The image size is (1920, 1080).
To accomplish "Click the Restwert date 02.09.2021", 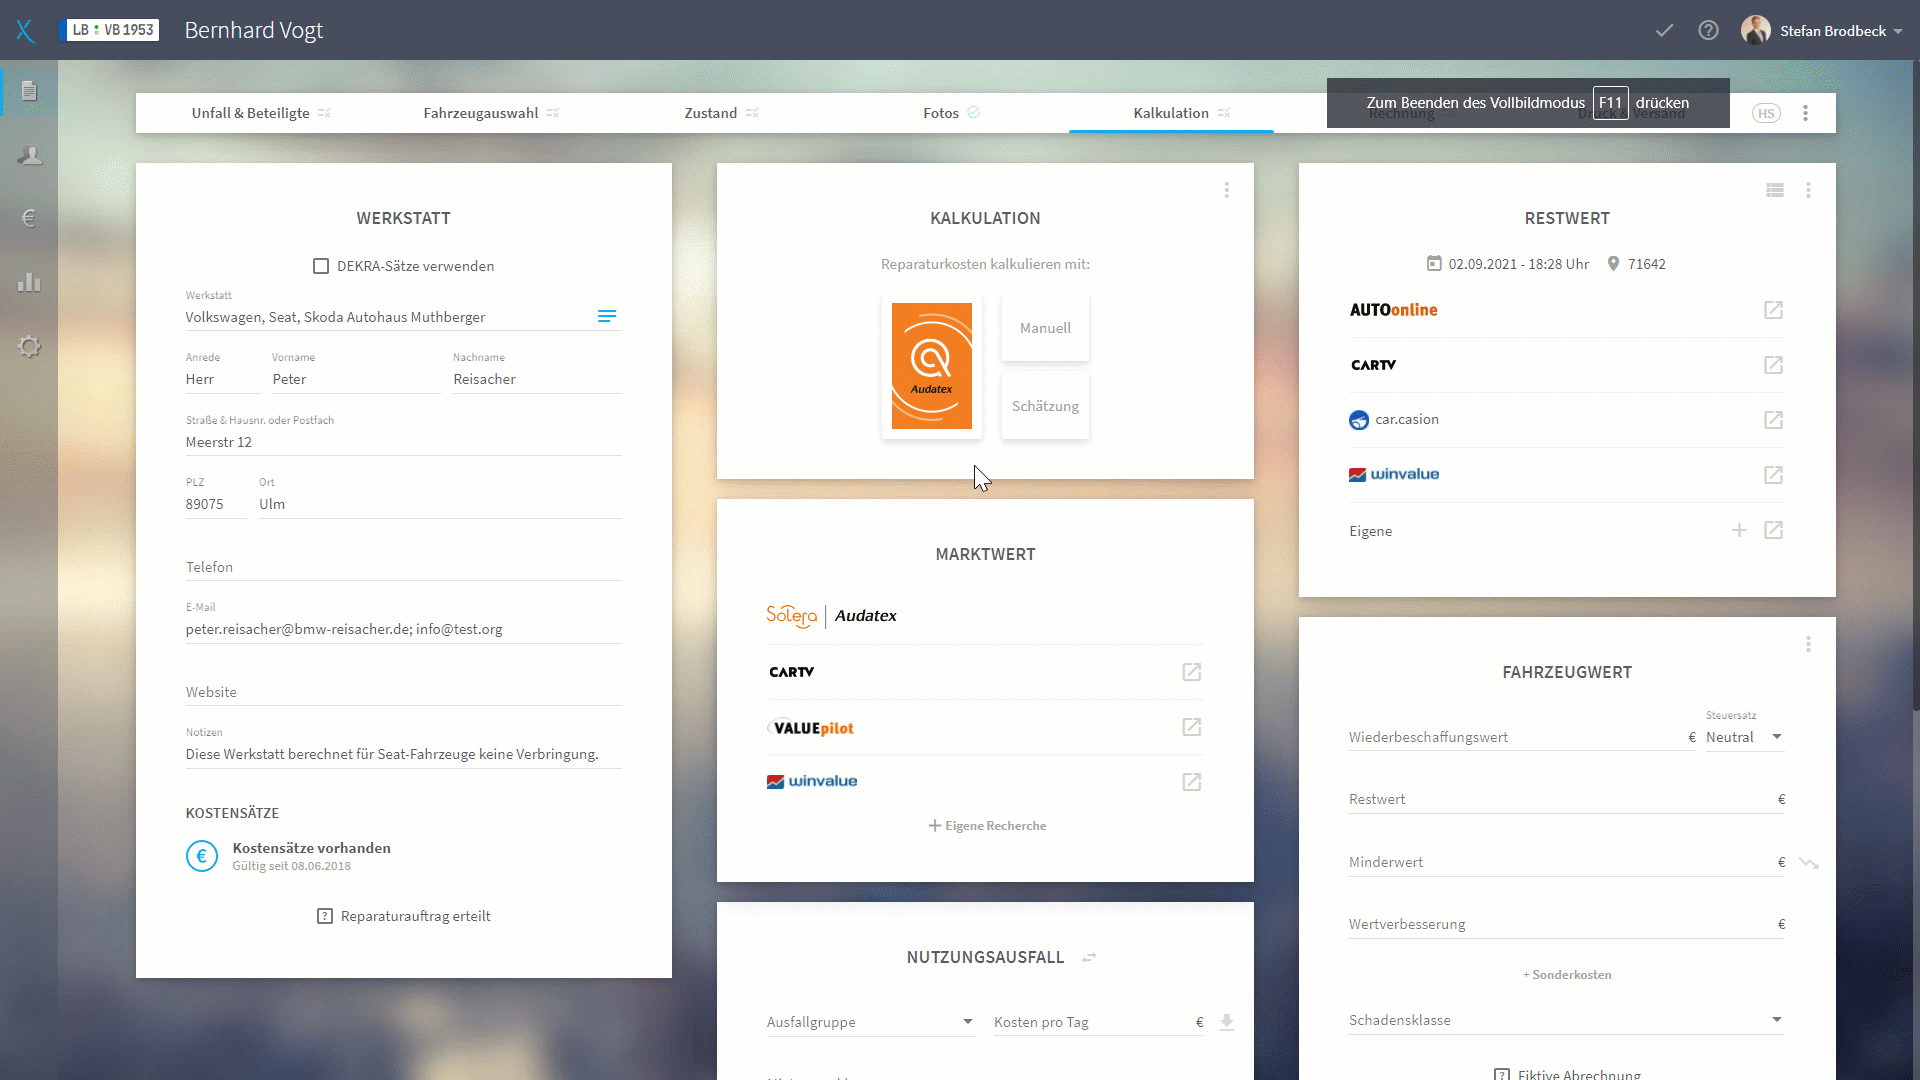I will 1509,264.
